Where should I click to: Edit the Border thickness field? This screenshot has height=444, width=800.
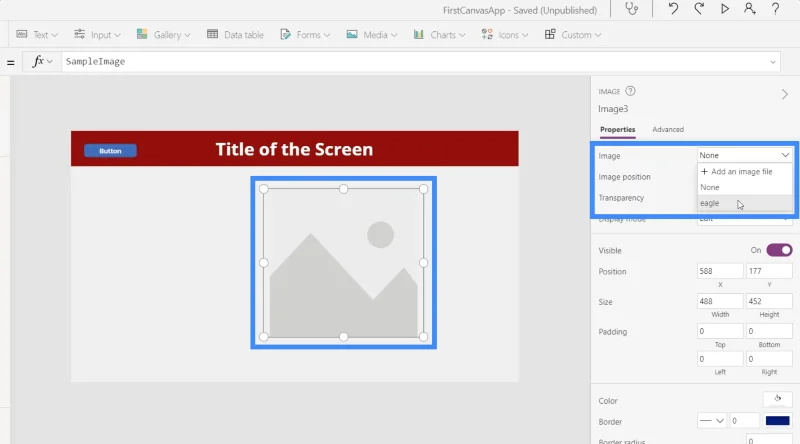click(744, 421)
